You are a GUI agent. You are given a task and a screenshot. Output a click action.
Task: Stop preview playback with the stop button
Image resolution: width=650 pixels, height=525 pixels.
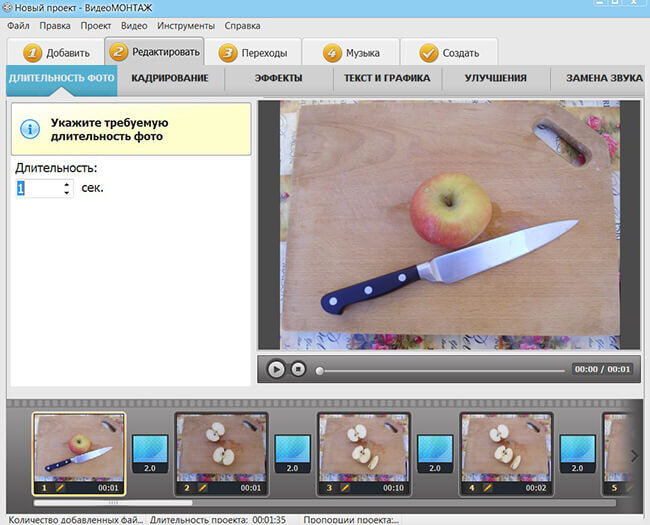pos(298,369)
